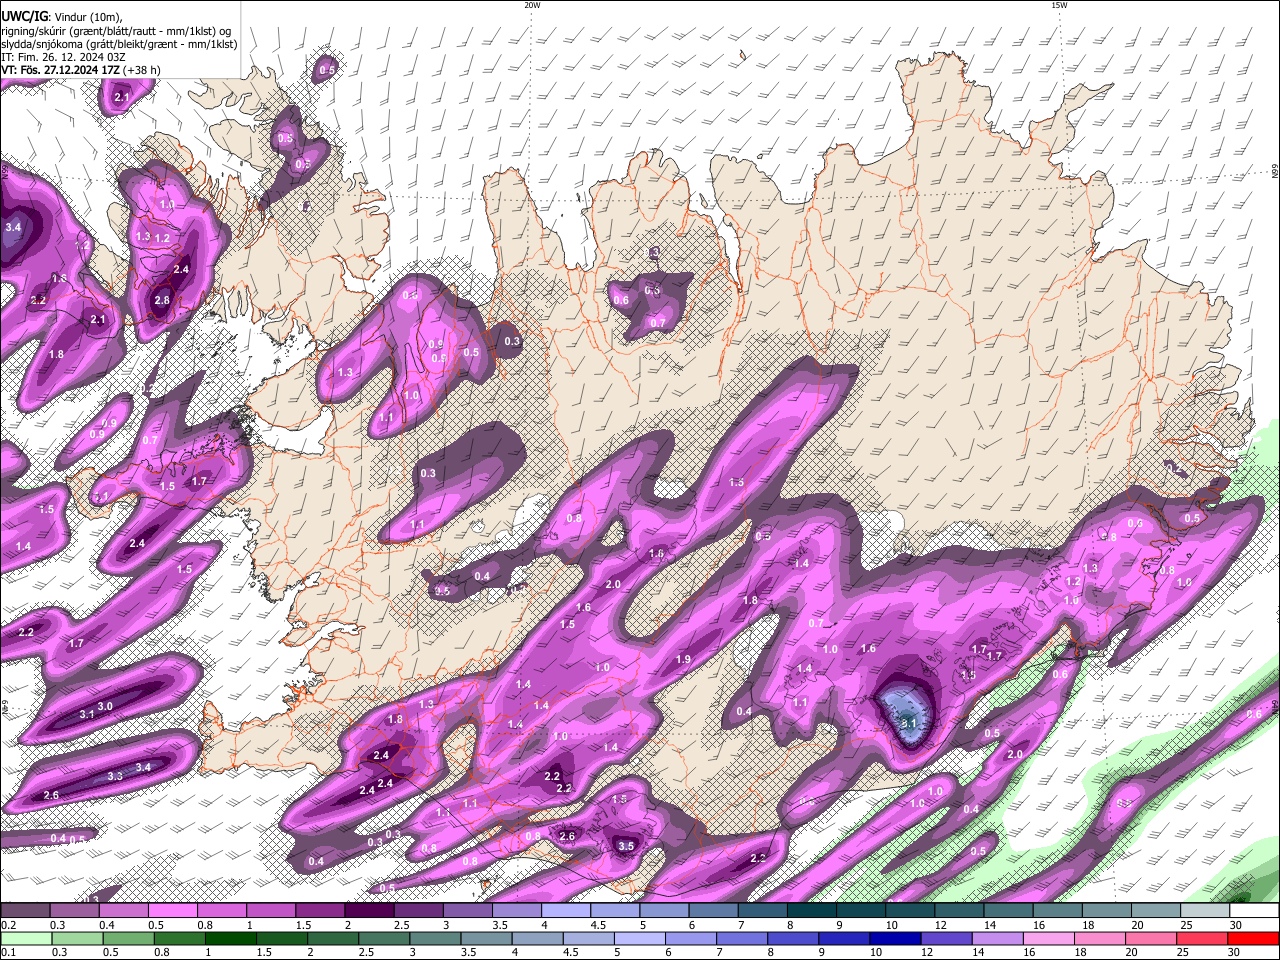Click the 'VT: Fös. 27.12.2024 17Z' valid time
This screenshot has height=960, width=1280.
pyautogui.click(x=61, y=71)
